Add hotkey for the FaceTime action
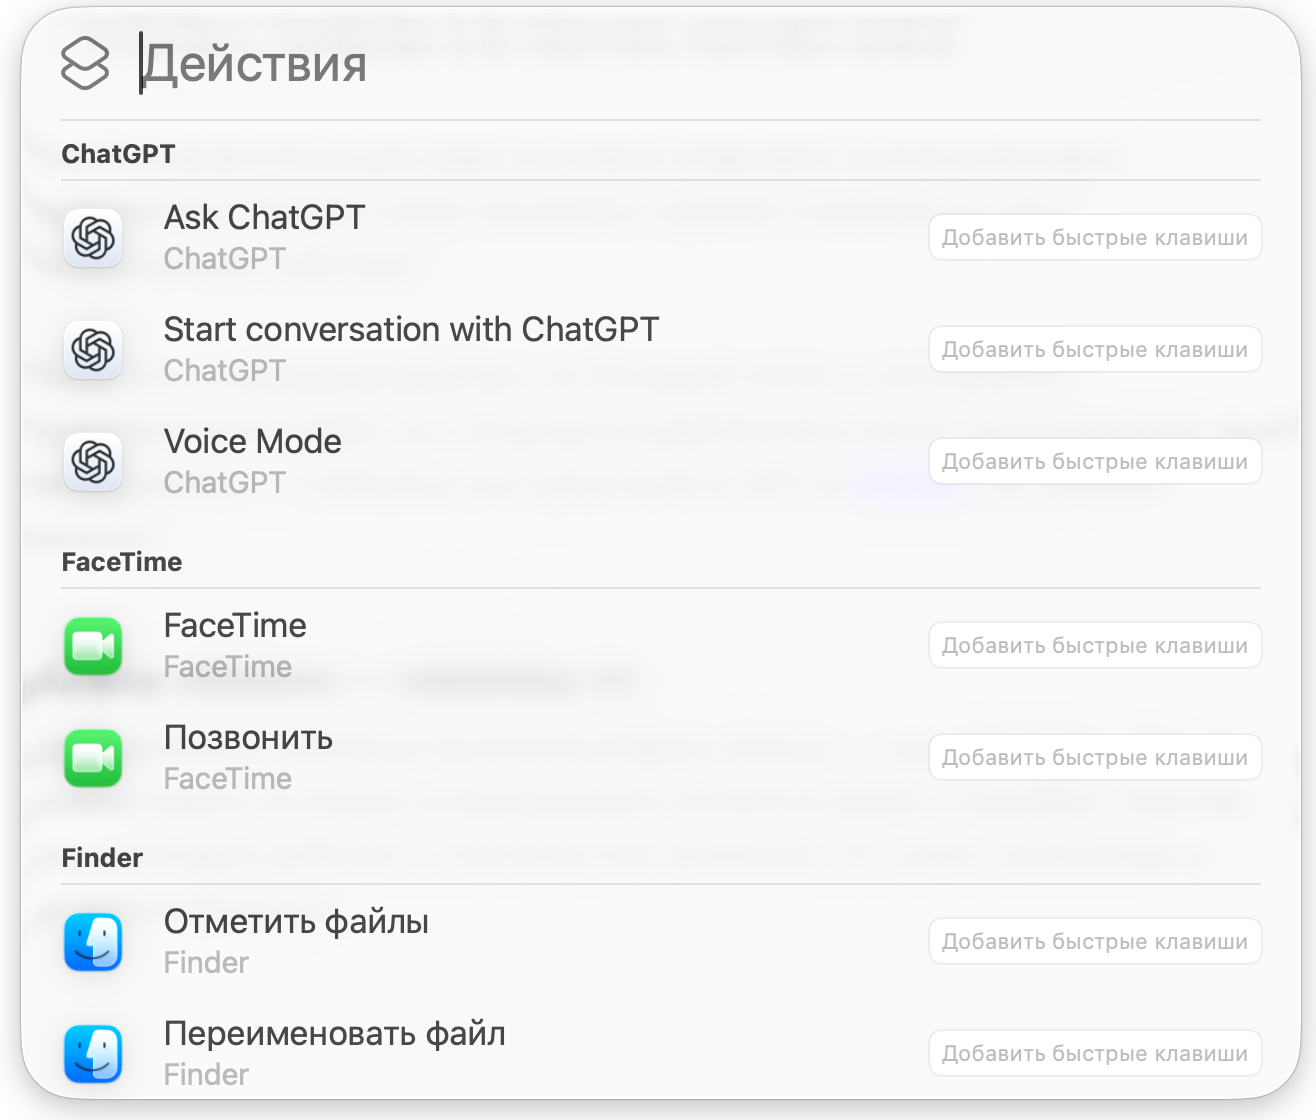1316x1120 pixels. coord(1094,646)
